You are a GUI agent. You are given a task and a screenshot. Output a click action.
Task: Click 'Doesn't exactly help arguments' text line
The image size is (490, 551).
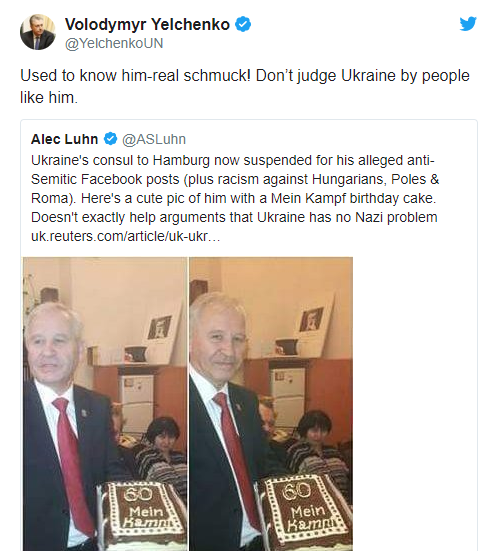click(234, 217)
